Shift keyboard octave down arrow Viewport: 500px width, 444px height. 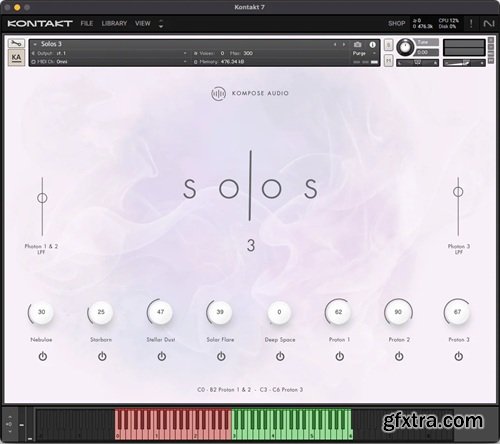(x=10, y=431)
